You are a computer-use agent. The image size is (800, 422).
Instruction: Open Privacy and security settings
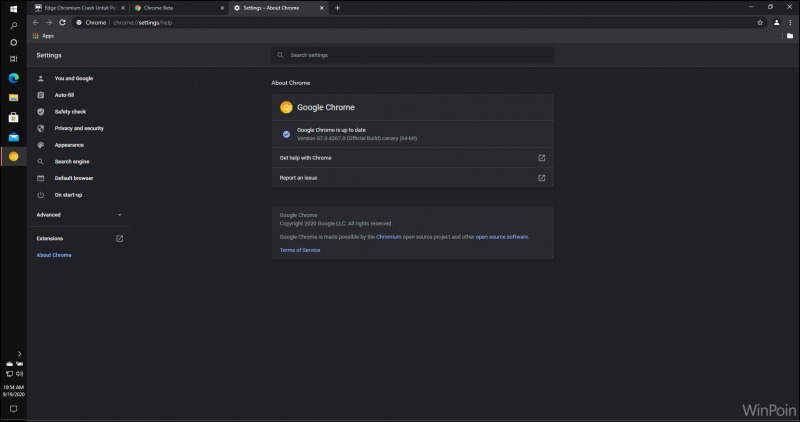[x=78, y=128]
